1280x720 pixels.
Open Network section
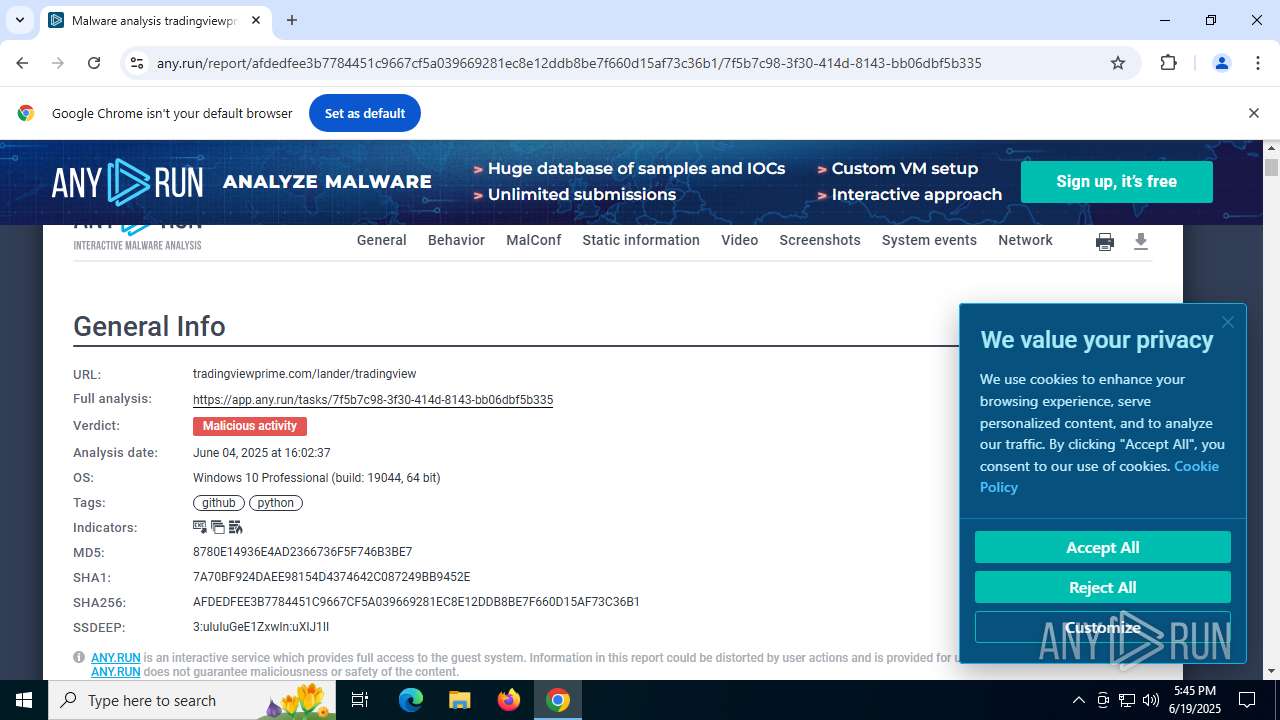(1025, 240)
